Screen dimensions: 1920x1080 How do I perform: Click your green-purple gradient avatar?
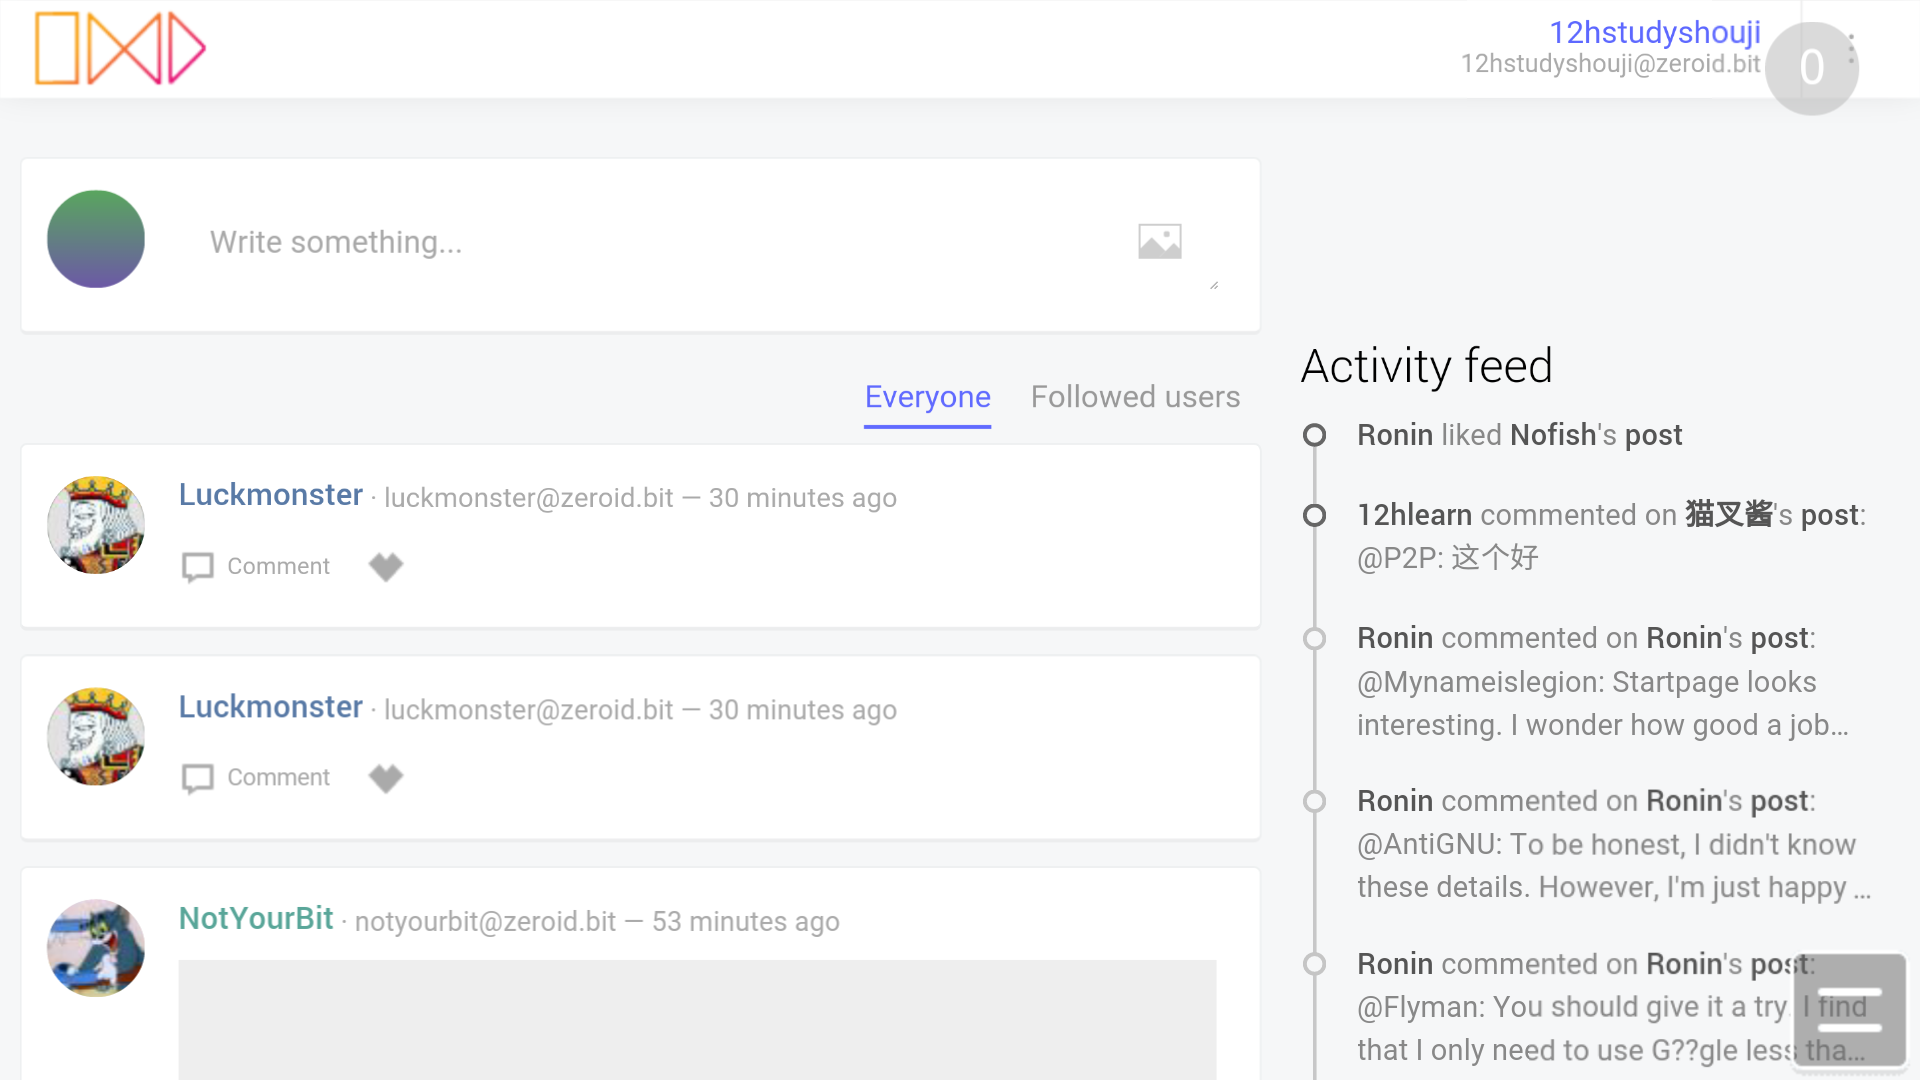96,239
